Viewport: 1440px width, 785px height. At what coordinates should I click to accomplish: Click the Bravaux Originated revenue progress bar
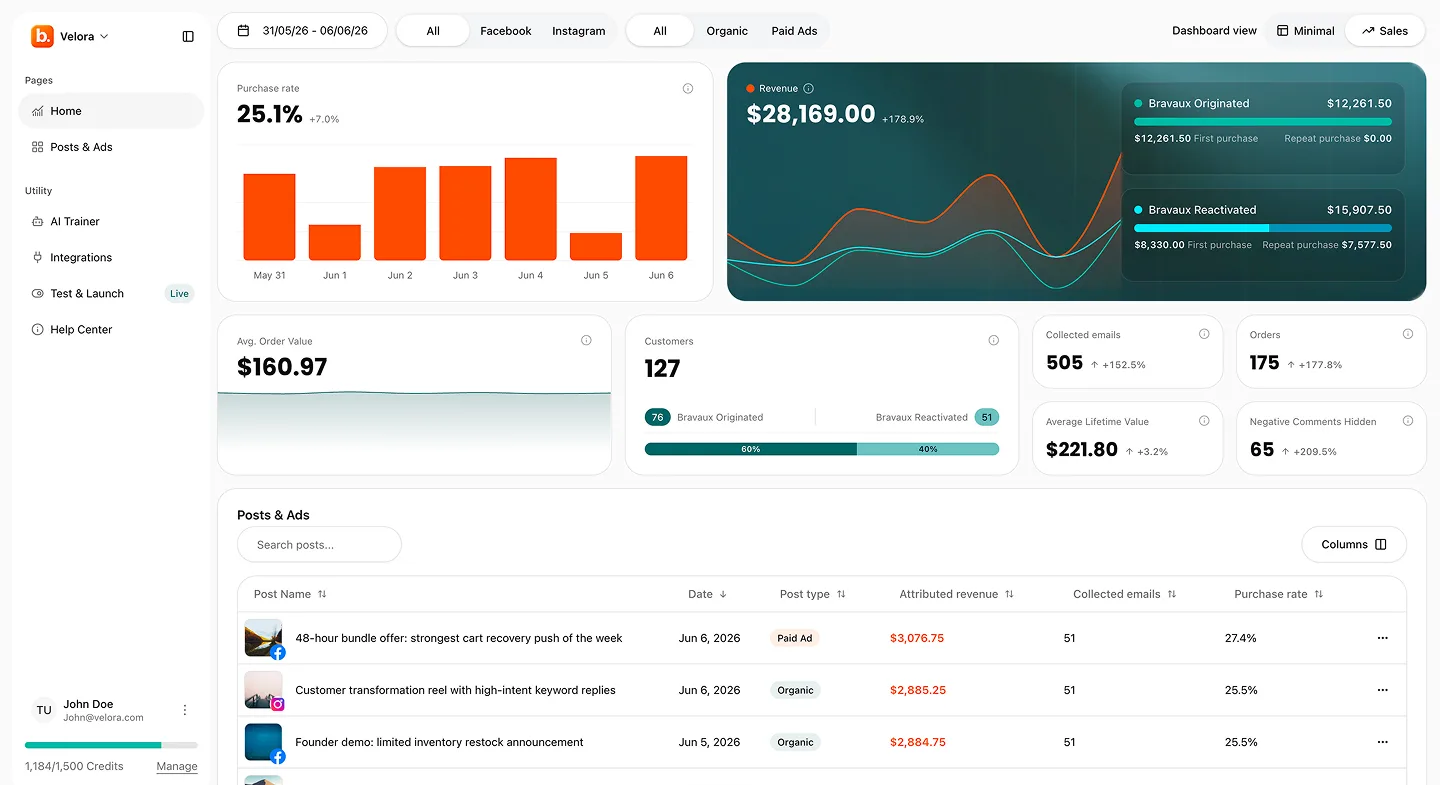[1263, 122]
